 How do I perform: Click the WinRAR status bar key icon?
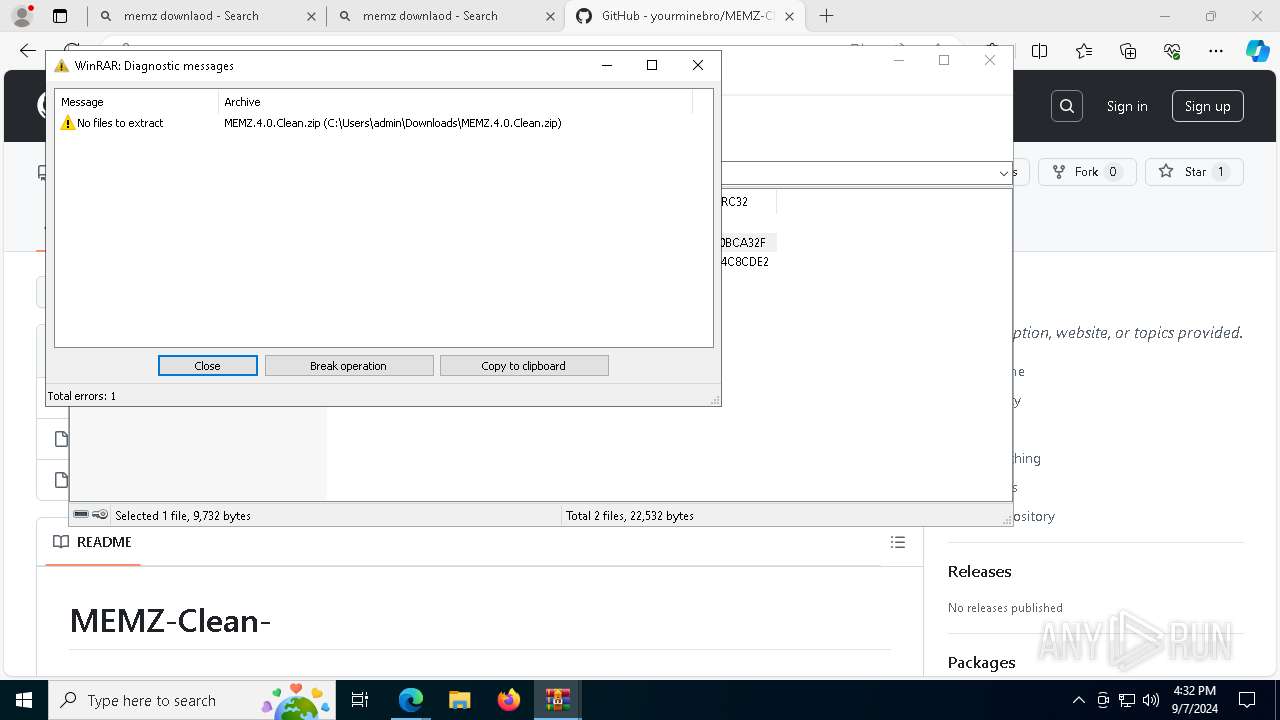pos(100,515)
